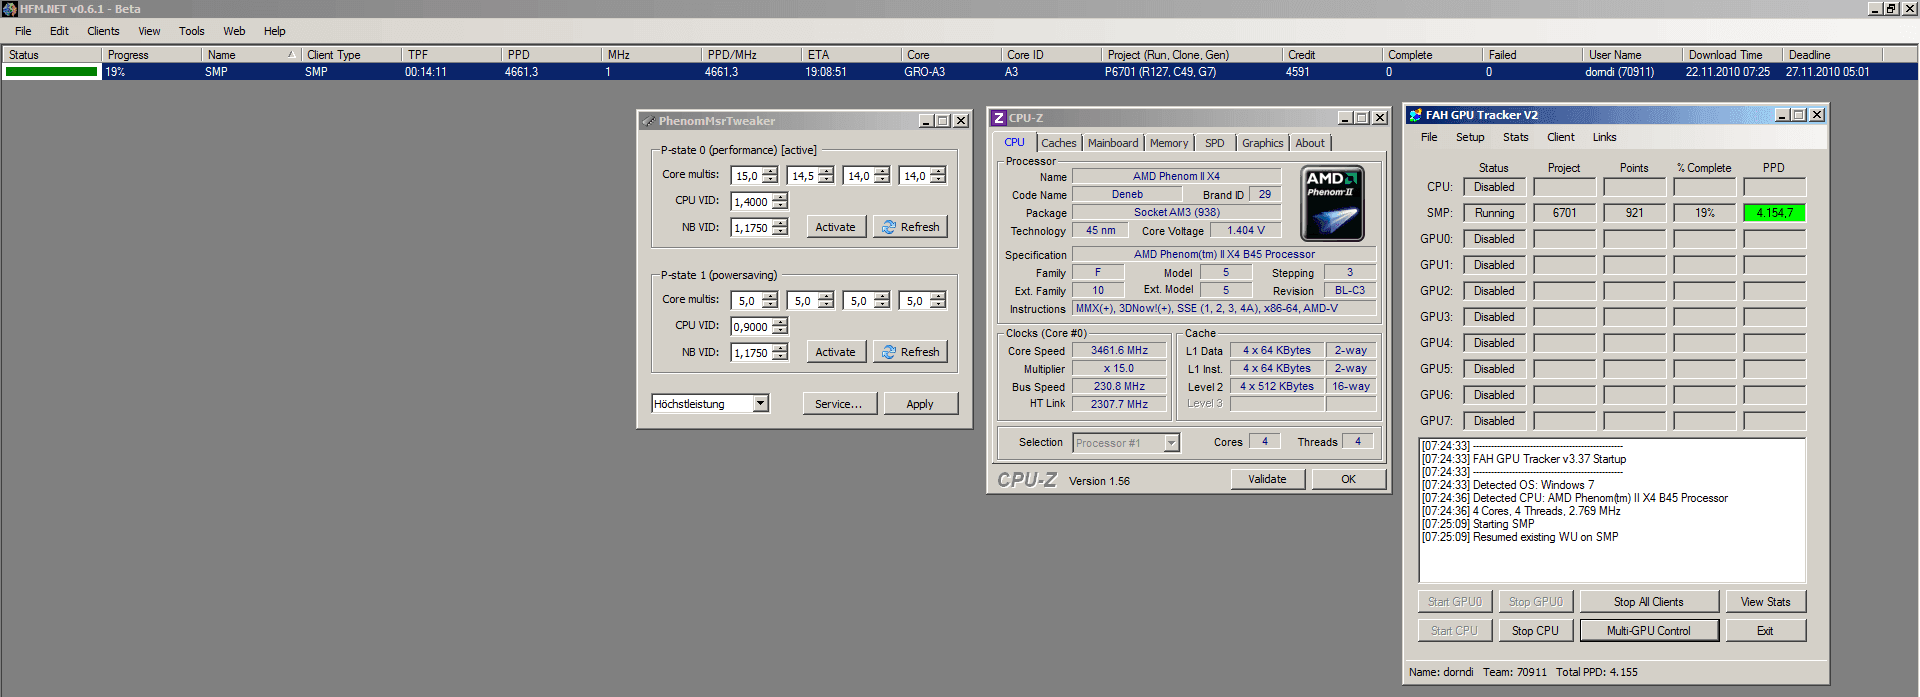Screen dimensions: 1920x697
Task: Click the FAH GPU Tracker title bar icon
Action: (x=1415, y=115)
